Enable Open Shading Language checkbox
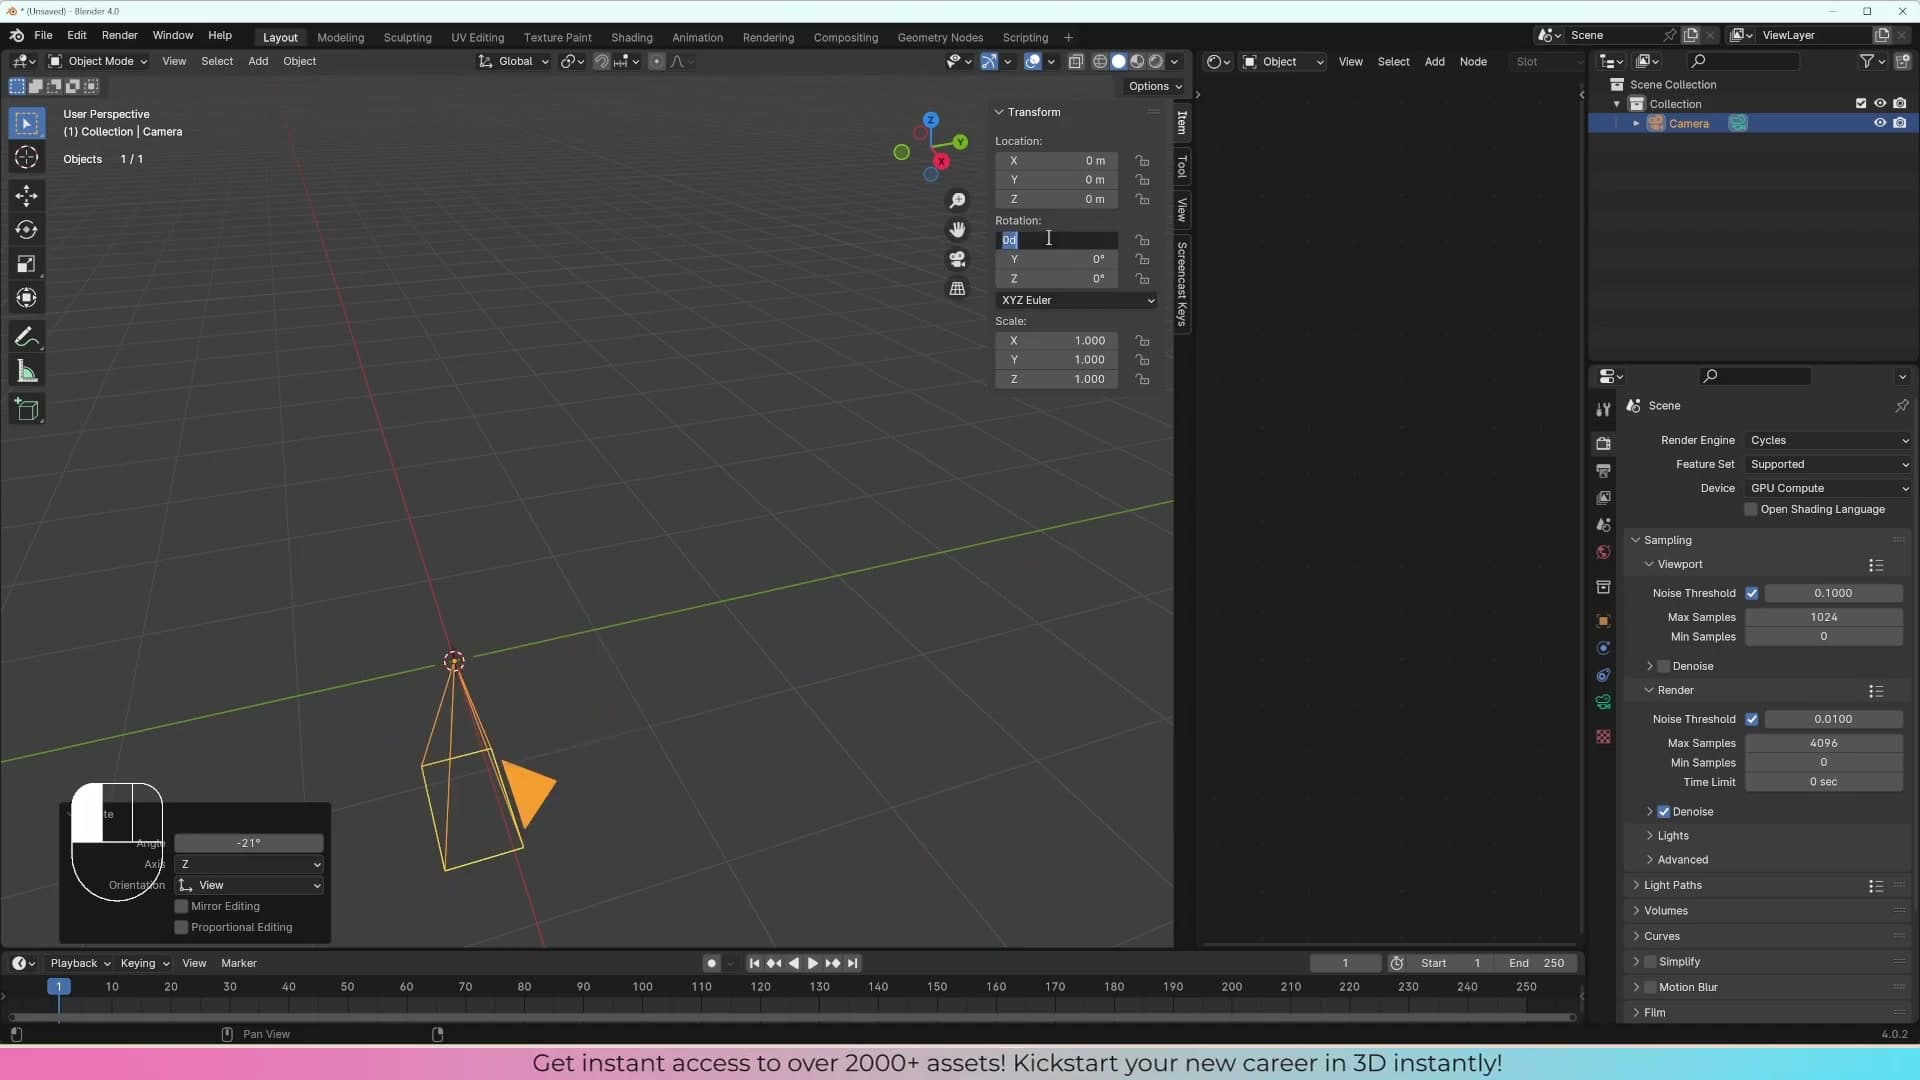 (x=1751, y=510)
